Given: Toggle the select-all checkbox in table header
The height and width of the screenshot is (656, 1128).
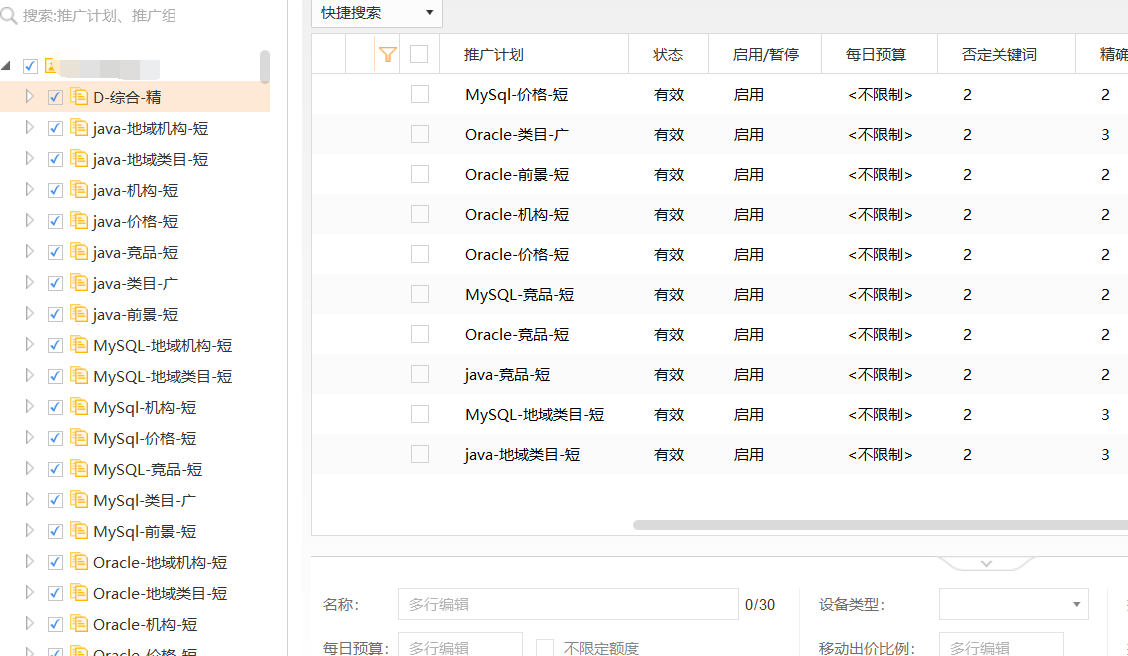Looking at the screenshot, I should tap(419, 54).
